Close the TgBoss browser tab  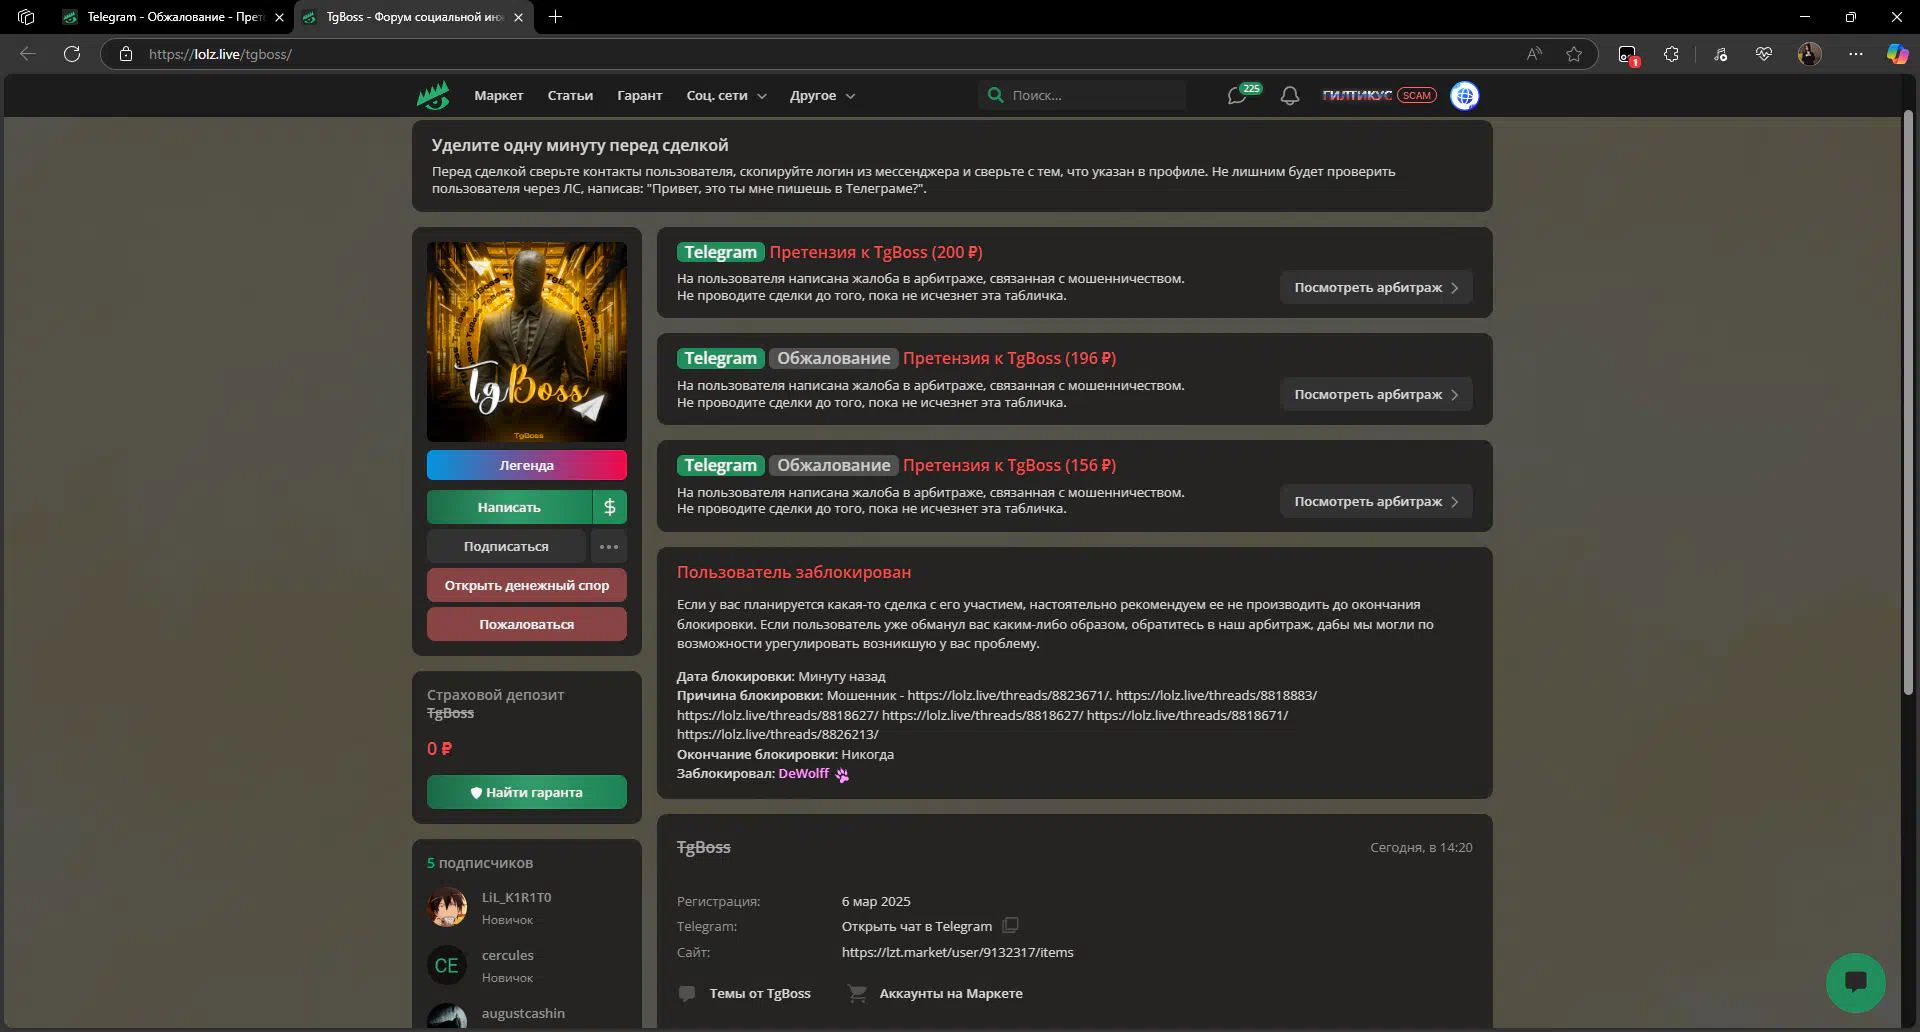point(518,17)
